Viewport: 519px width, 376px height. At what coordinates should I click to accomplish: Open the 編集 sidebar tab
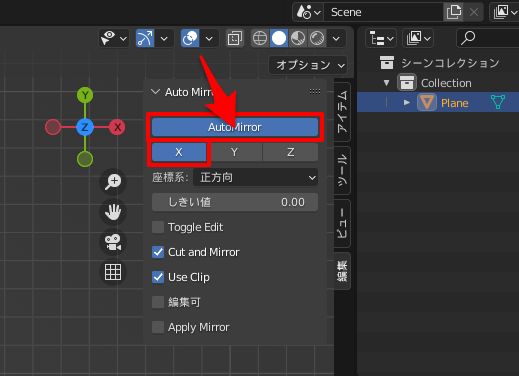[342, 271]
